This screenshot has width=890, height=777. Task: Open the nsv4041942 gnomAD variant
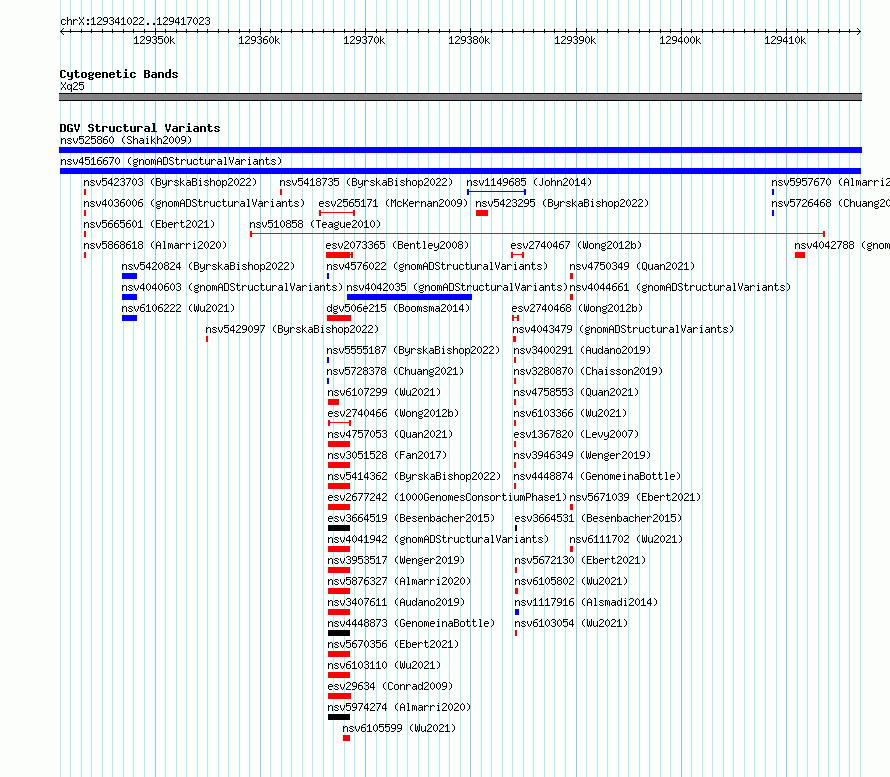pyautogui.click(x=438, y=539)
